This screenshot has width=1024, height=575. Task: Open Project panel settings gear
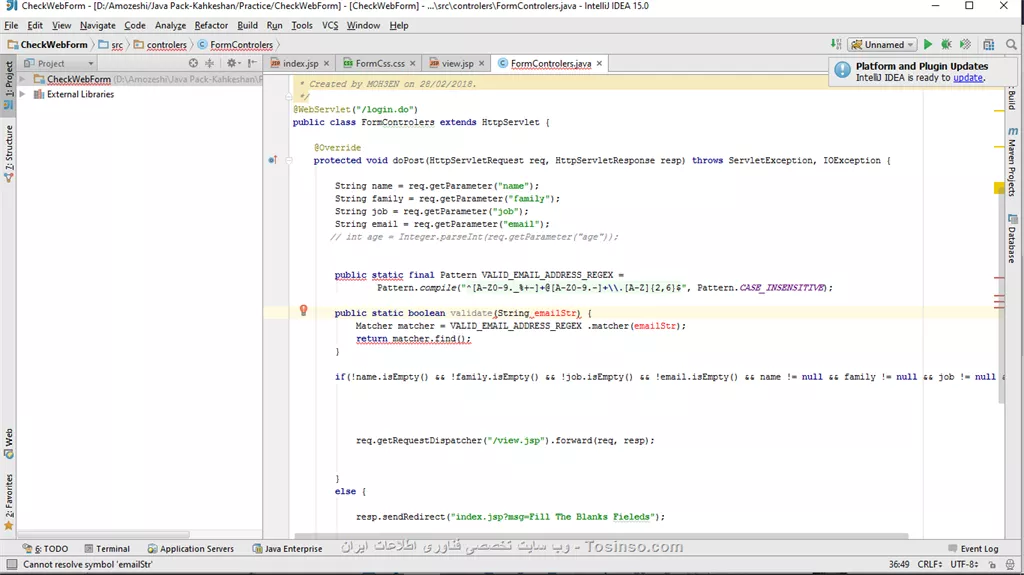click(231, 63)
